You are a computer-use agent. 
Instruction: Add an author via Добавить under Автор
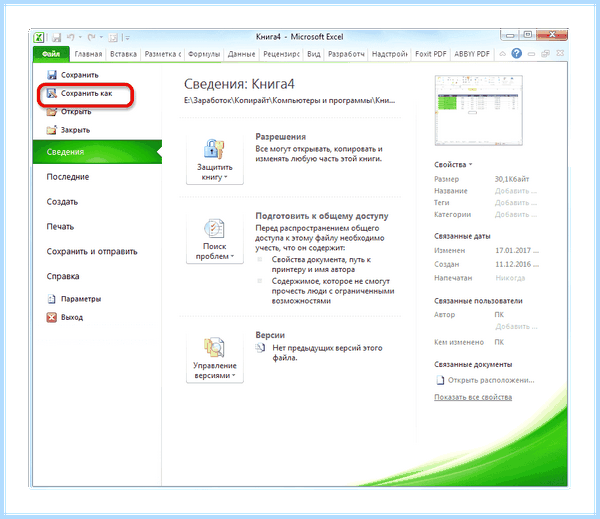(516, 326)
